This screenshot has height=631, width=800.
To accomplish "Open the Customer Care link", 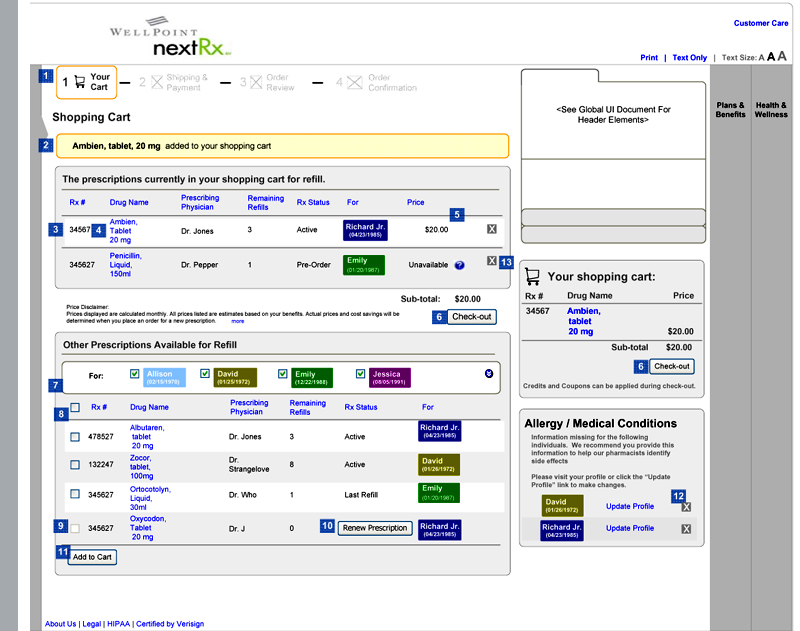I will (760, 23).
